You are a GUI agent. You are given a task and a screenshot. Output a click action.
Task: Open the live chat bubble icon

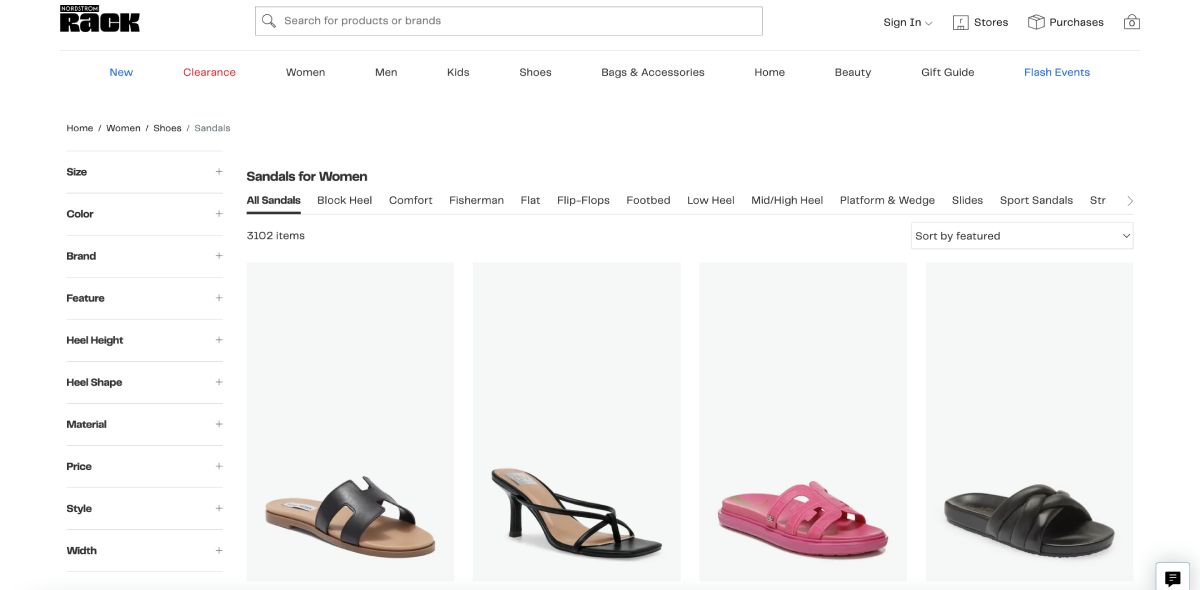[x=1173, y=578]
